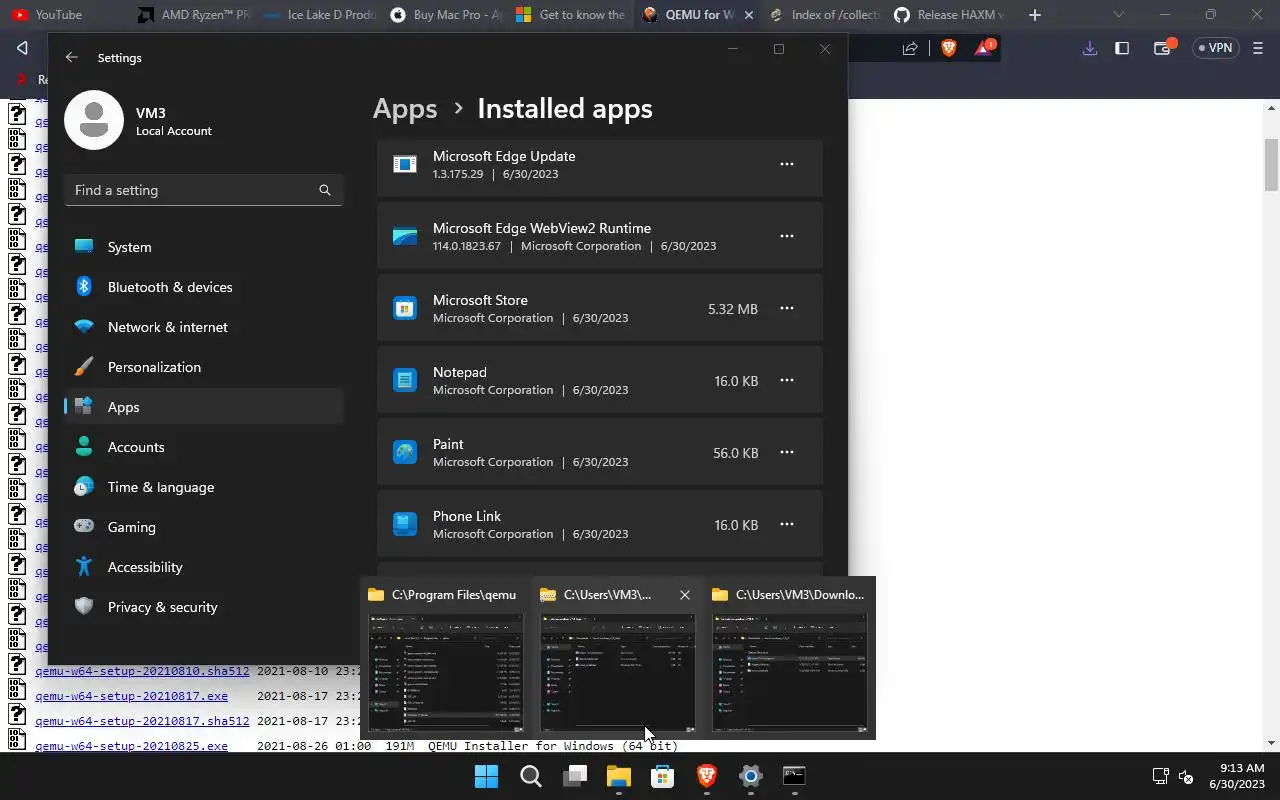Open Privacy & security settings
This screenshot has width=1280, height=800.
[x=204, y=607]
